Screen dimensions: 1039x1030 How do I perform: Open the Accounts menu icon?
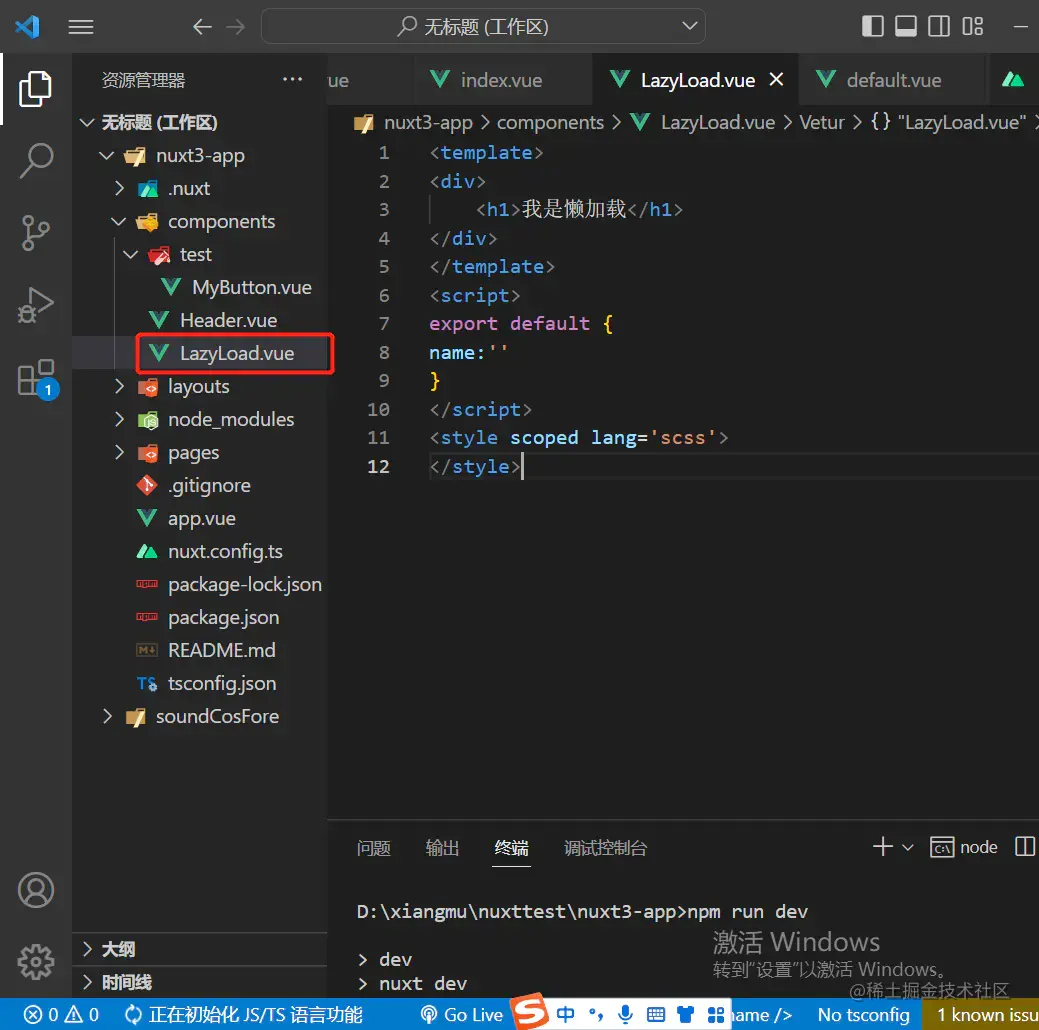[36, 889]
